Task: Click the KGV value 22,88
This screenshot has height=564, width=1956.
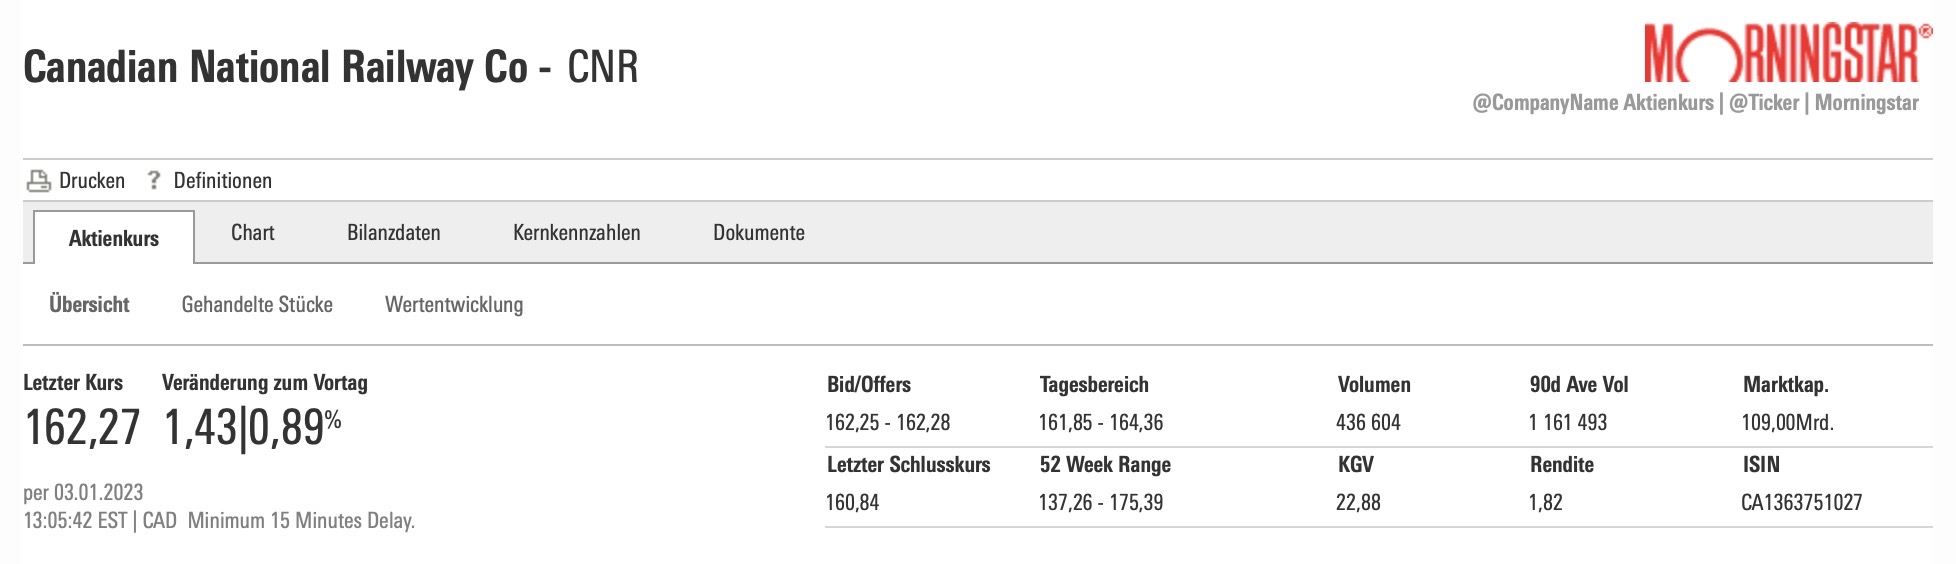Action: coord(1357,503)
